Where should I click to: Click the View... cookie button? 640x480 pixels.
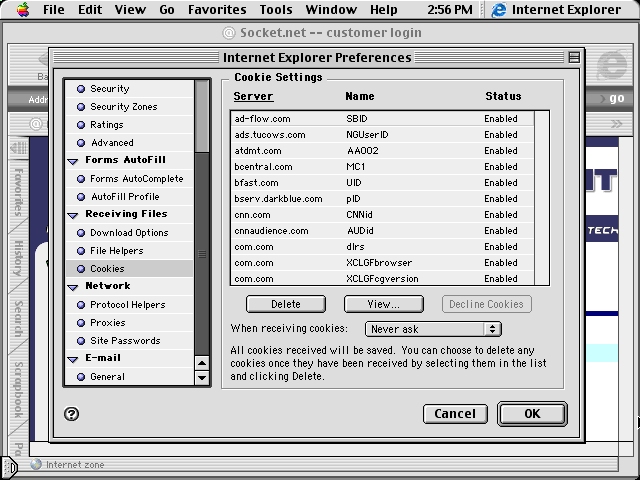(384, 304)
